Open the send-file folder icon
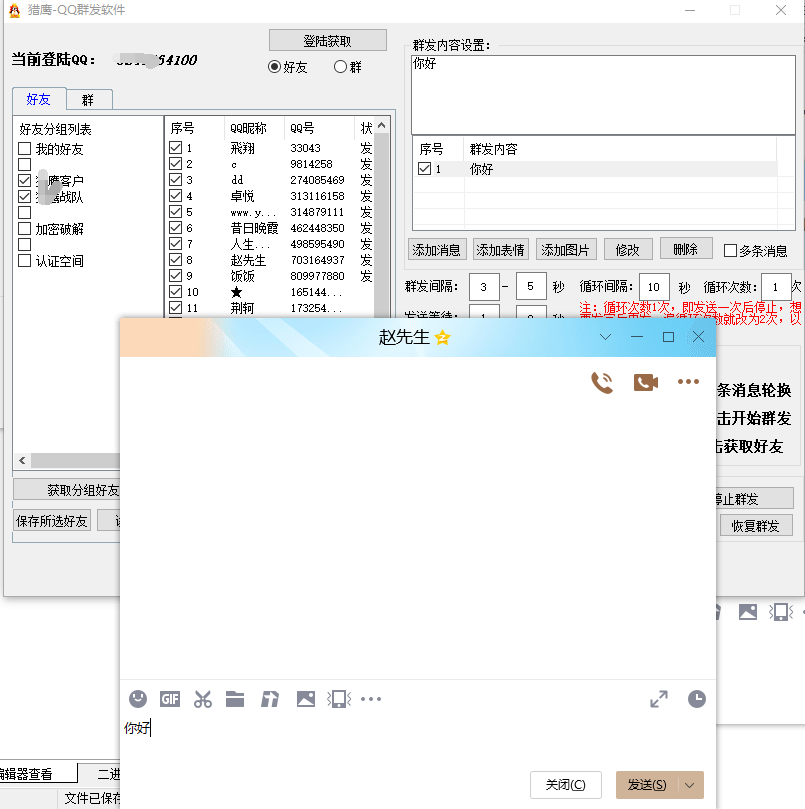Viewport: 805px width, 809px height. pos(235,699)
